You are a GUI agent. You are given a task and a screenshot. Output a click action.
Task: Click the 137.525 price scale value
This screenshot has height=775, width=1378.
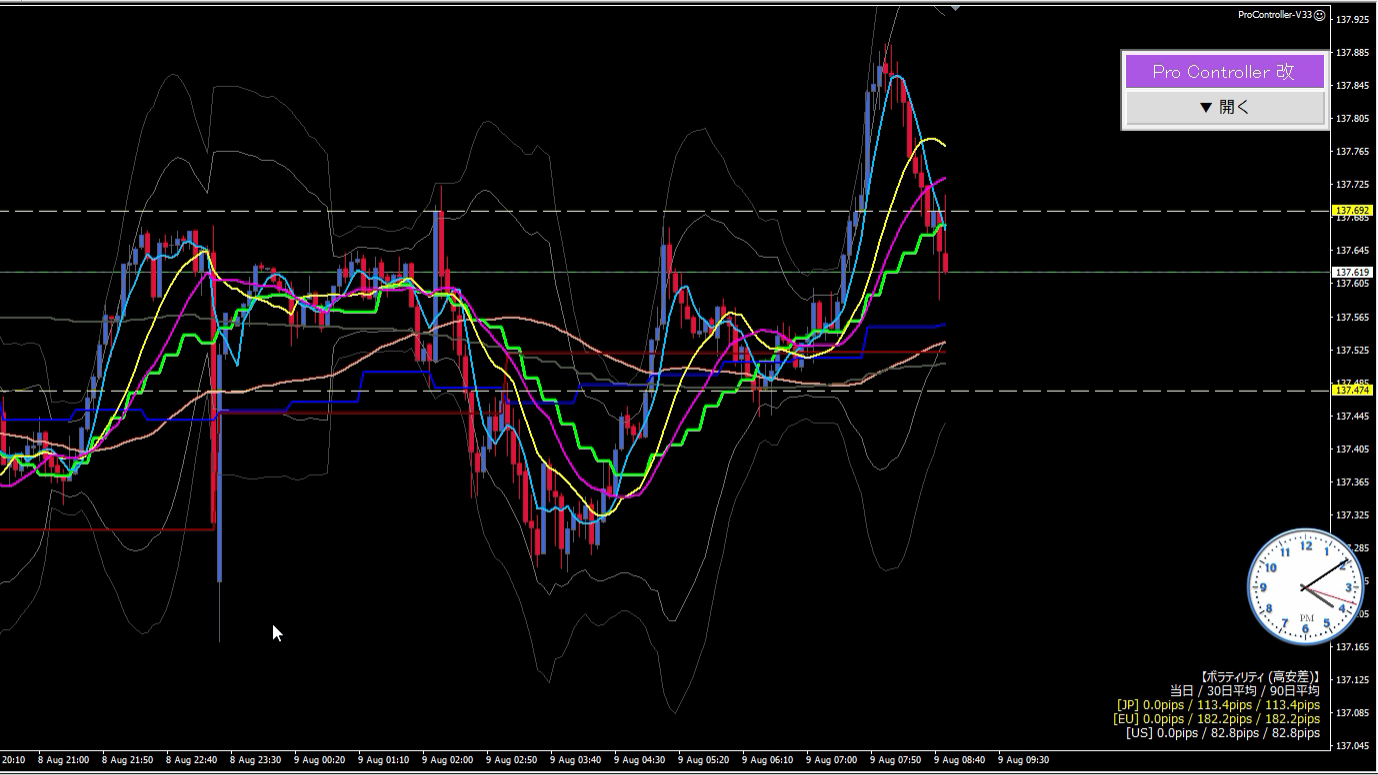[1352, 350]
